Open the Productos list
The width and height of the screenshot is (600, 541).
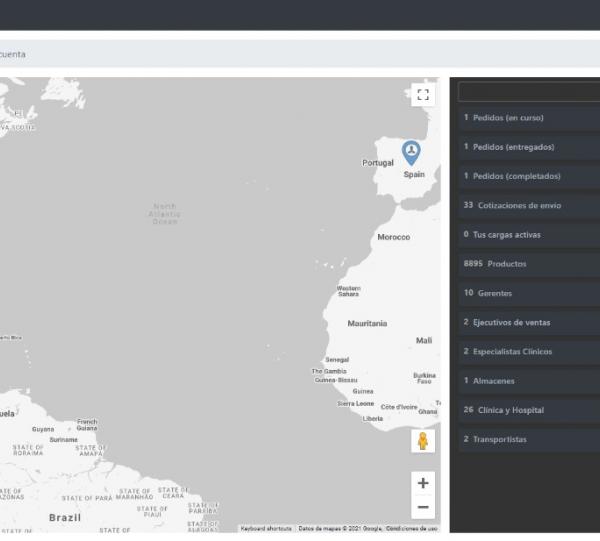click(529, 264)
